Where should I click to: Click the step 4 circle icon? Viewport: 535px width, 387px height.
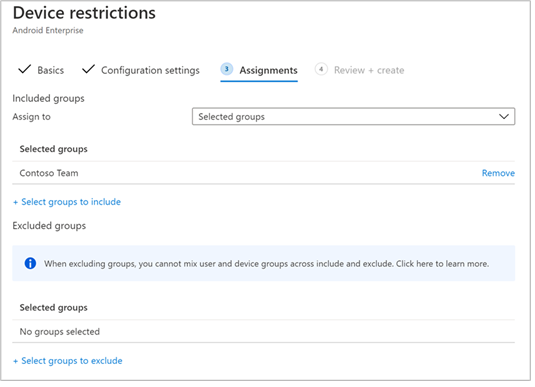321,69
